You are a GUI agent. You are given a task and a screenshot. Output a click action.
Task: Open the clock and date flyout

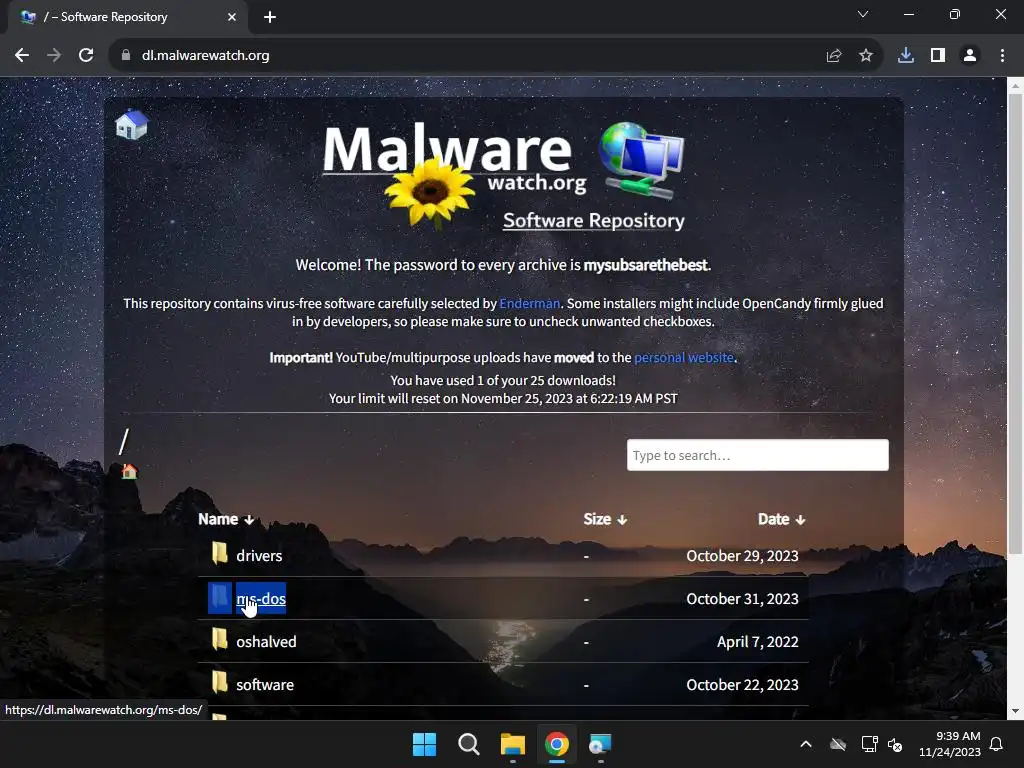click(950, 744)
